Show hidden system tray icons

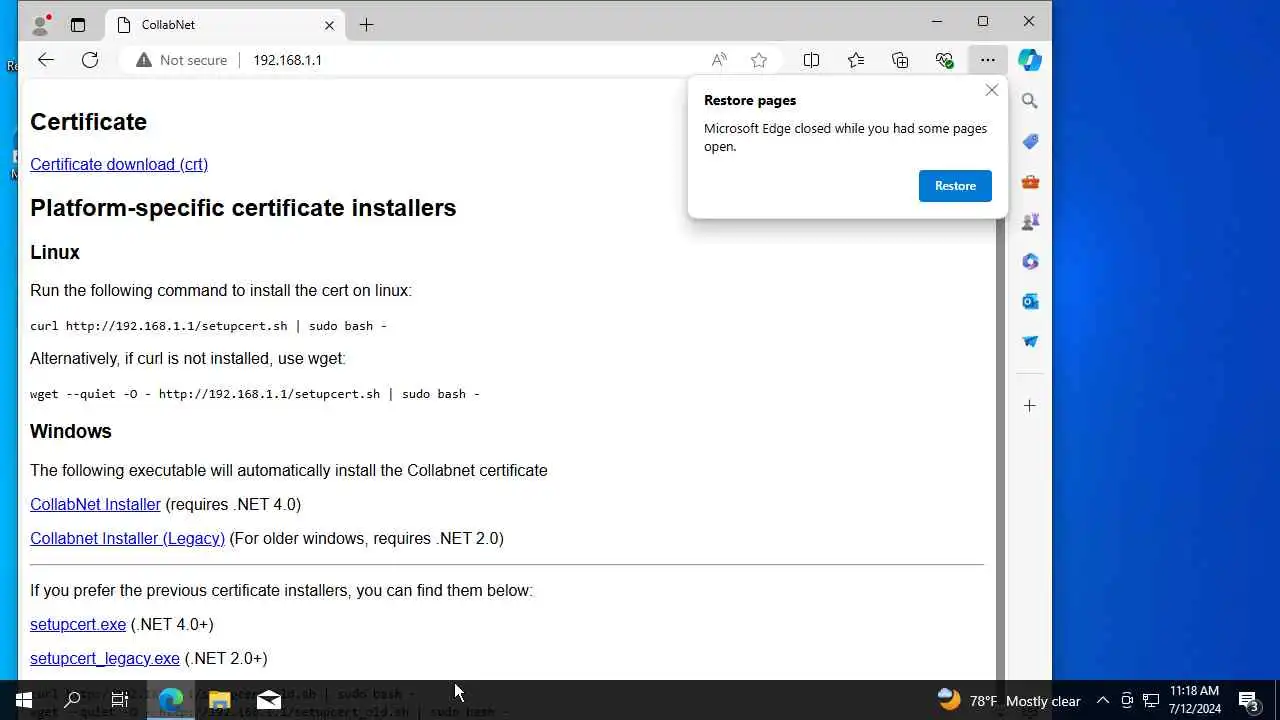click(1103, 700)
